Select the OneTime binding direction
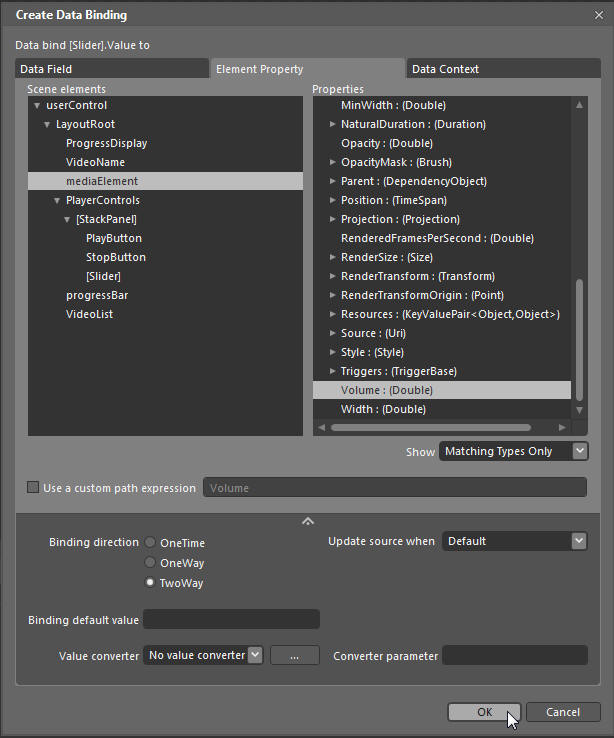This screenshot has height=738, width=614. pos(150,542)
